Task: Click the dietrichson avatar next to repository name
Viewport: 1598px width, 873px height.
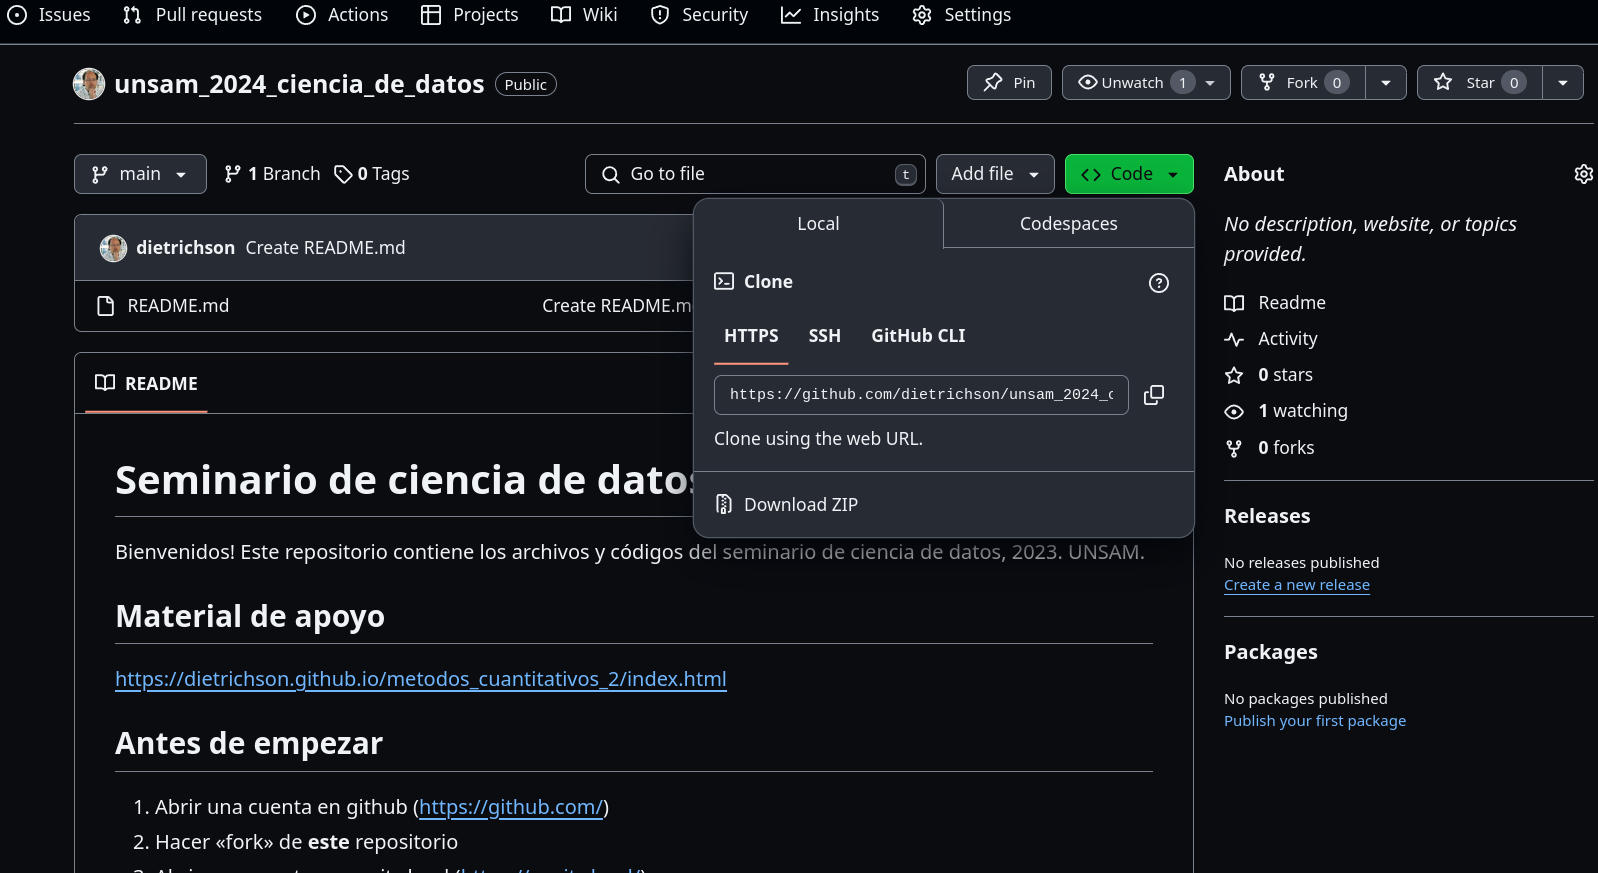Action: [x=89, y=84]
